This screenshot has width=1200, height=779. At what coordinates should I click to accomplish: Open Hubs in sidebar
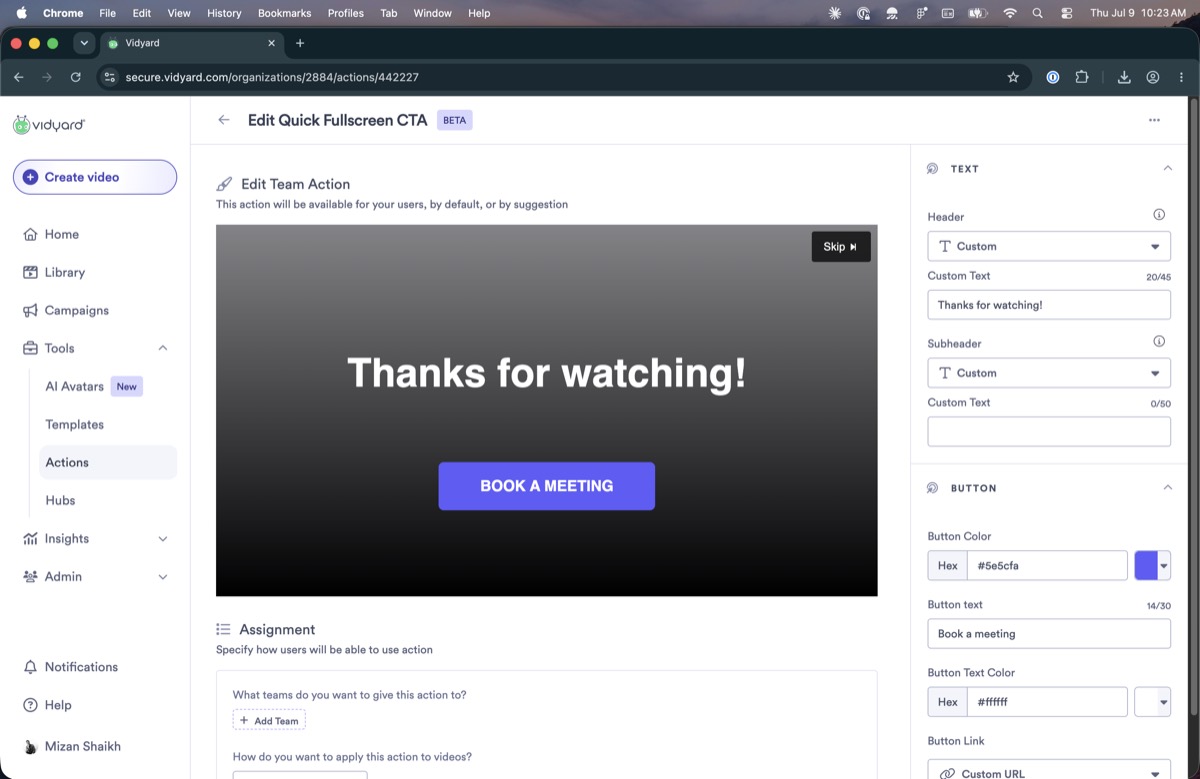(60, 500)
